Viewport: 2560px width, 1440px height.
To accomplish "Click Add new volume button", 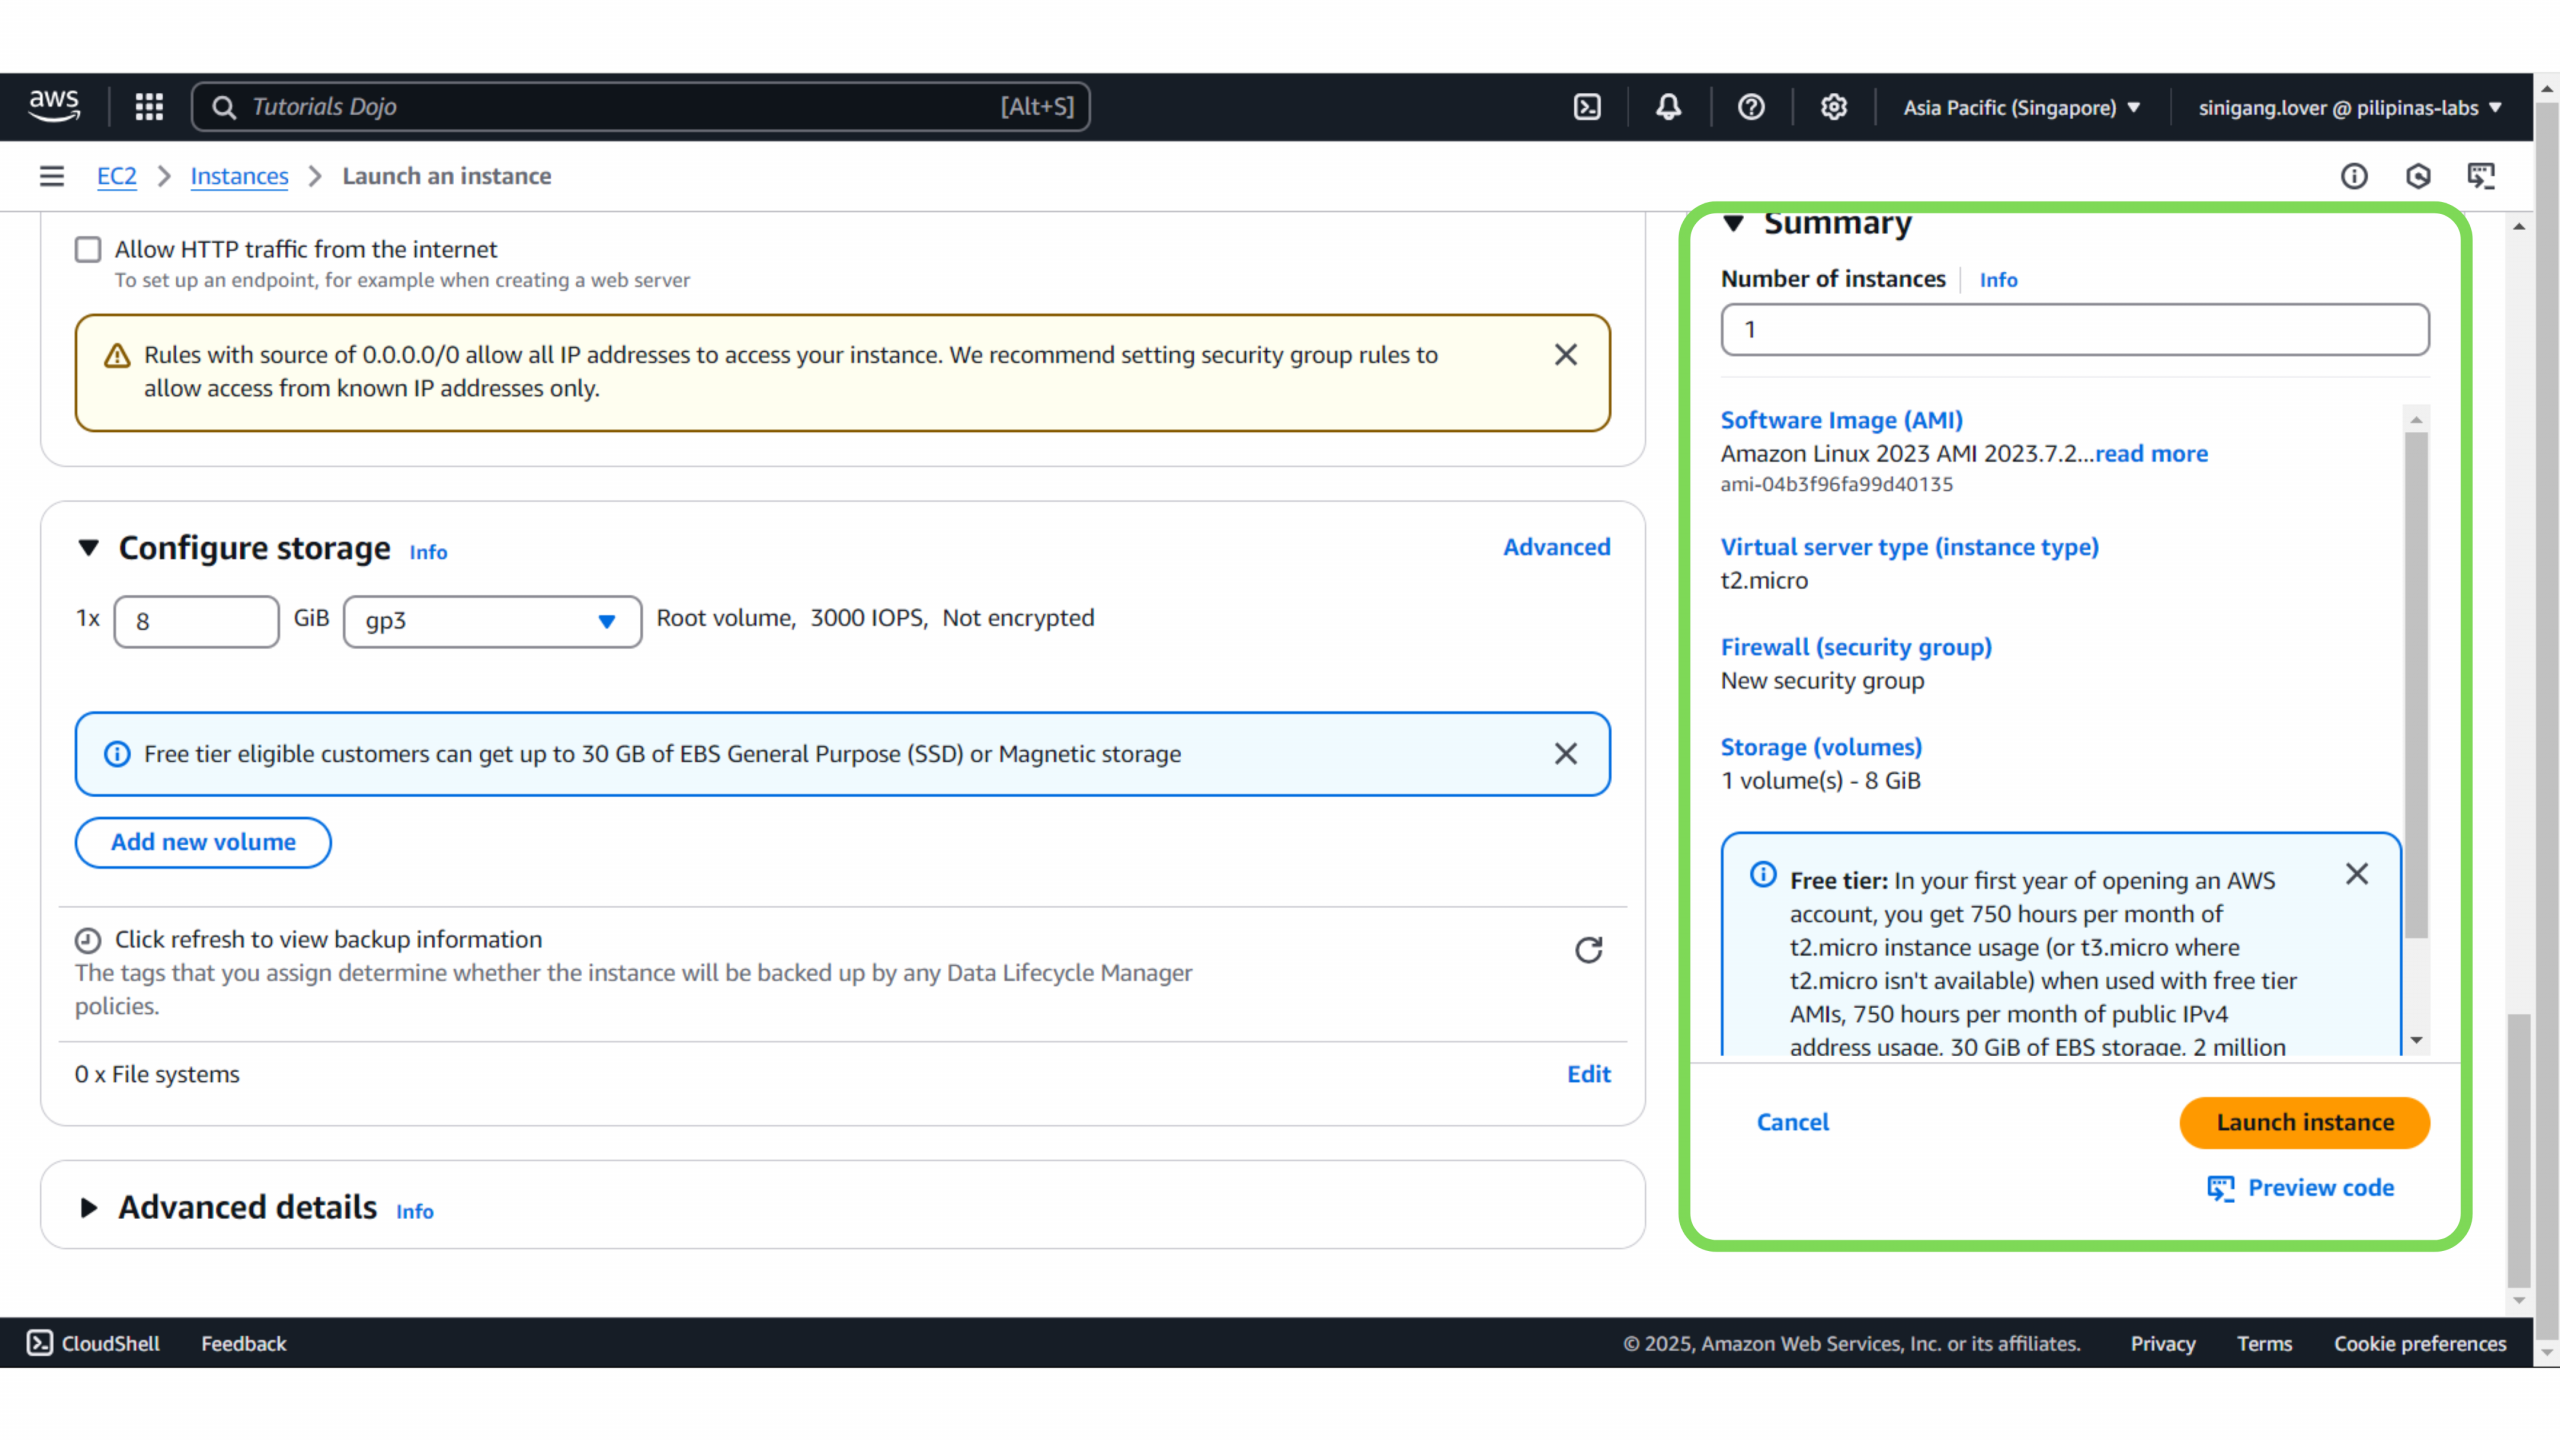I will [x=203, y=842].
